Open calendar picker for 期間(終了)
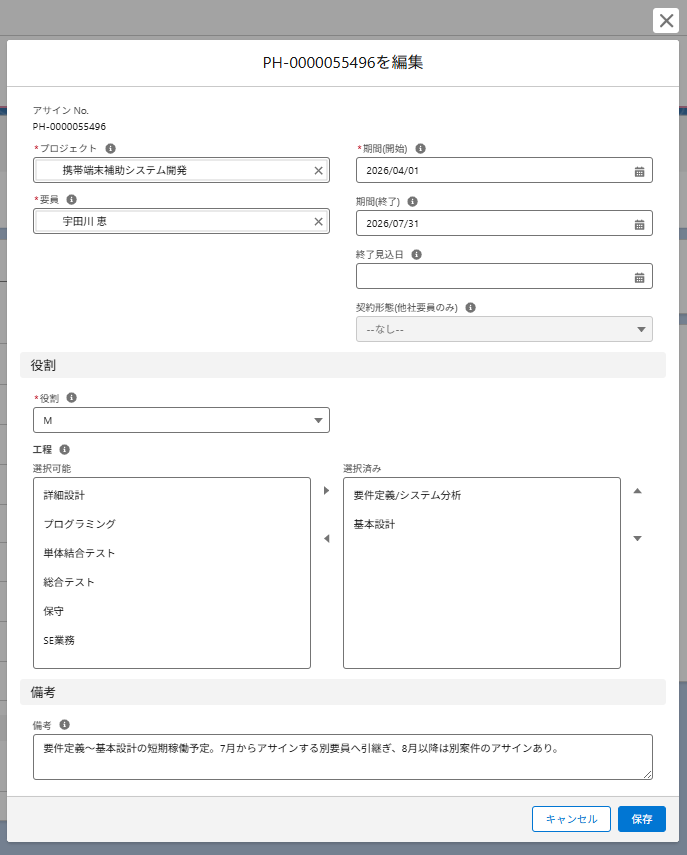687x855 pixels. click(639, 224)
